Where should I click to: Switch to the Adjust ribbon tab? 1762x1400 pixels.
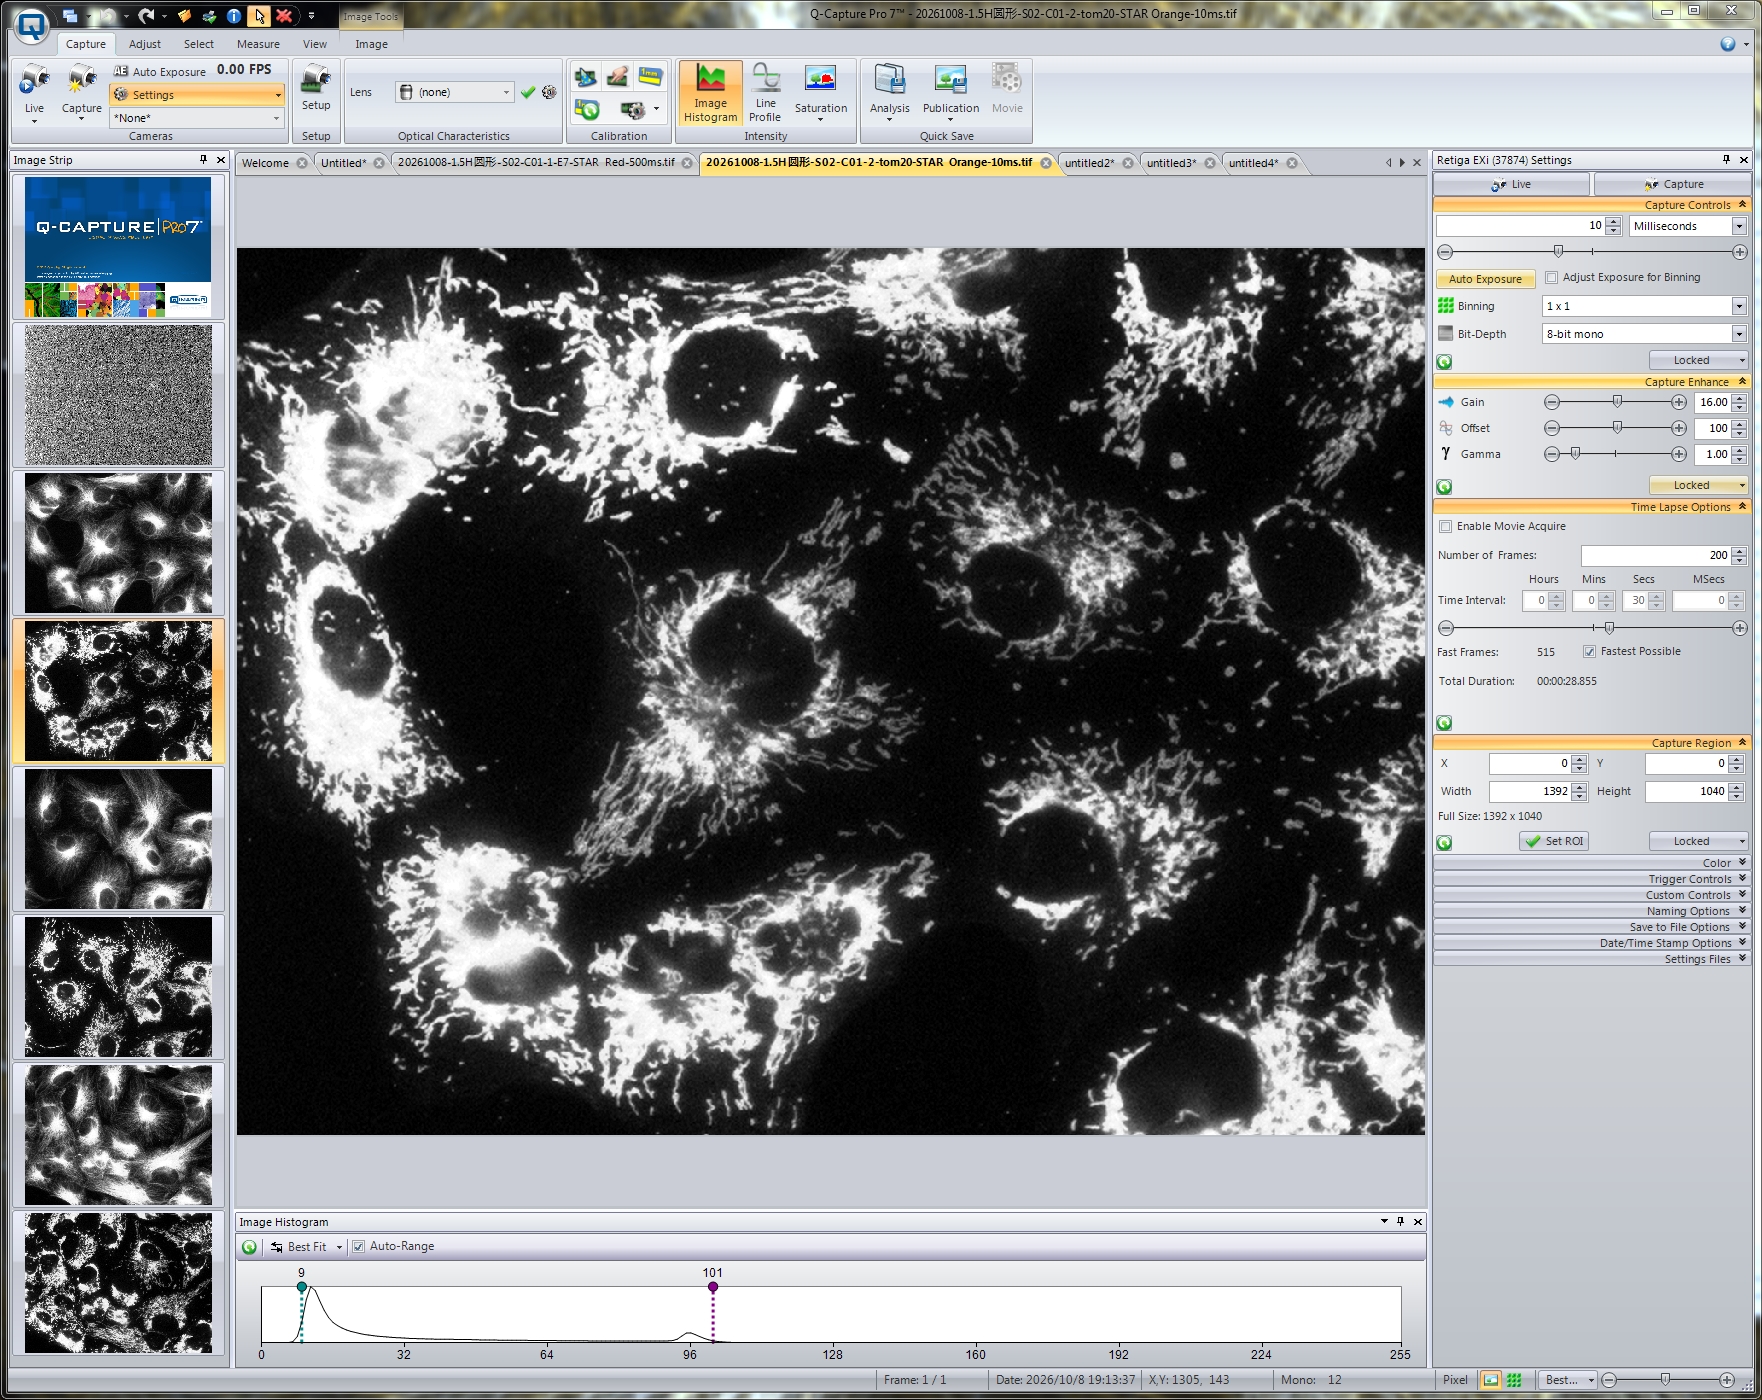(144, 44)
